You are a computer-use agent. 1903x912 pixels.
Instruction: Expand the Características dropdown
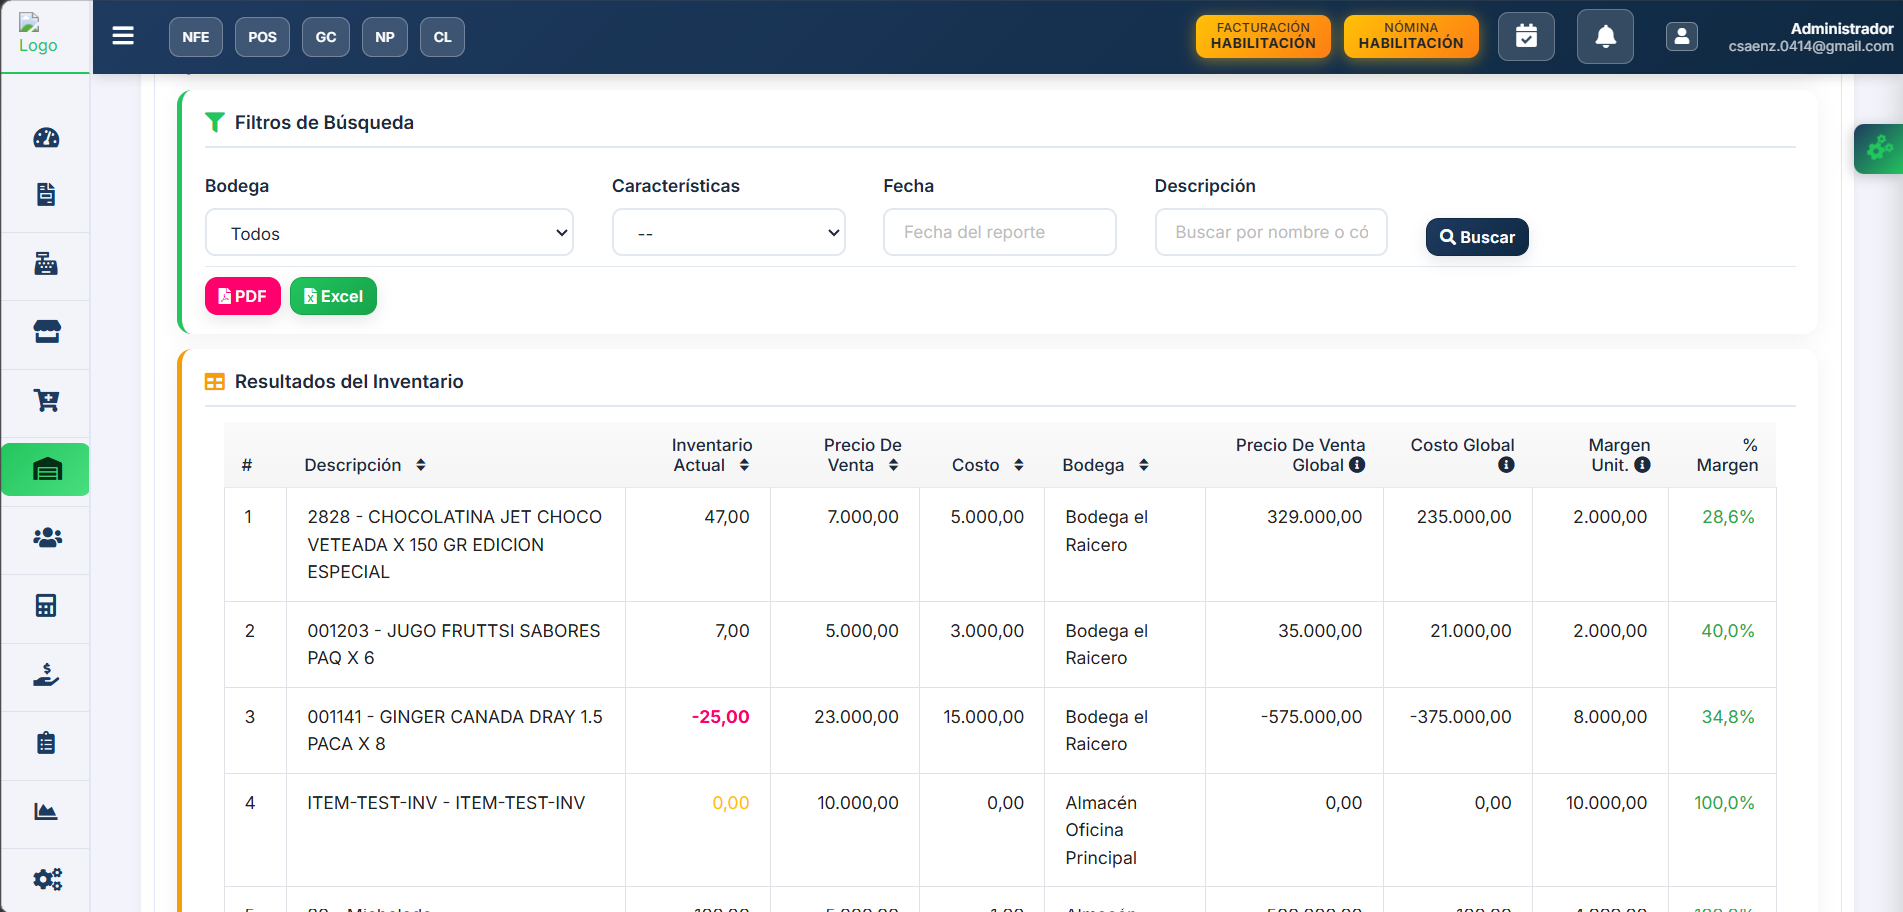click(728, 233)
